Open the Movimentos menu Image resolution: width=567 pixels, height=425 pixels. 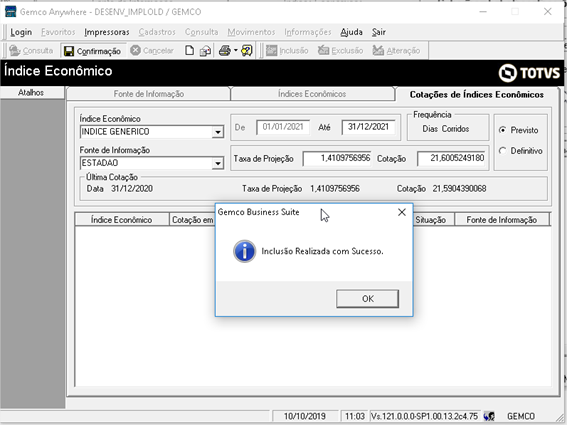[251, 32]
